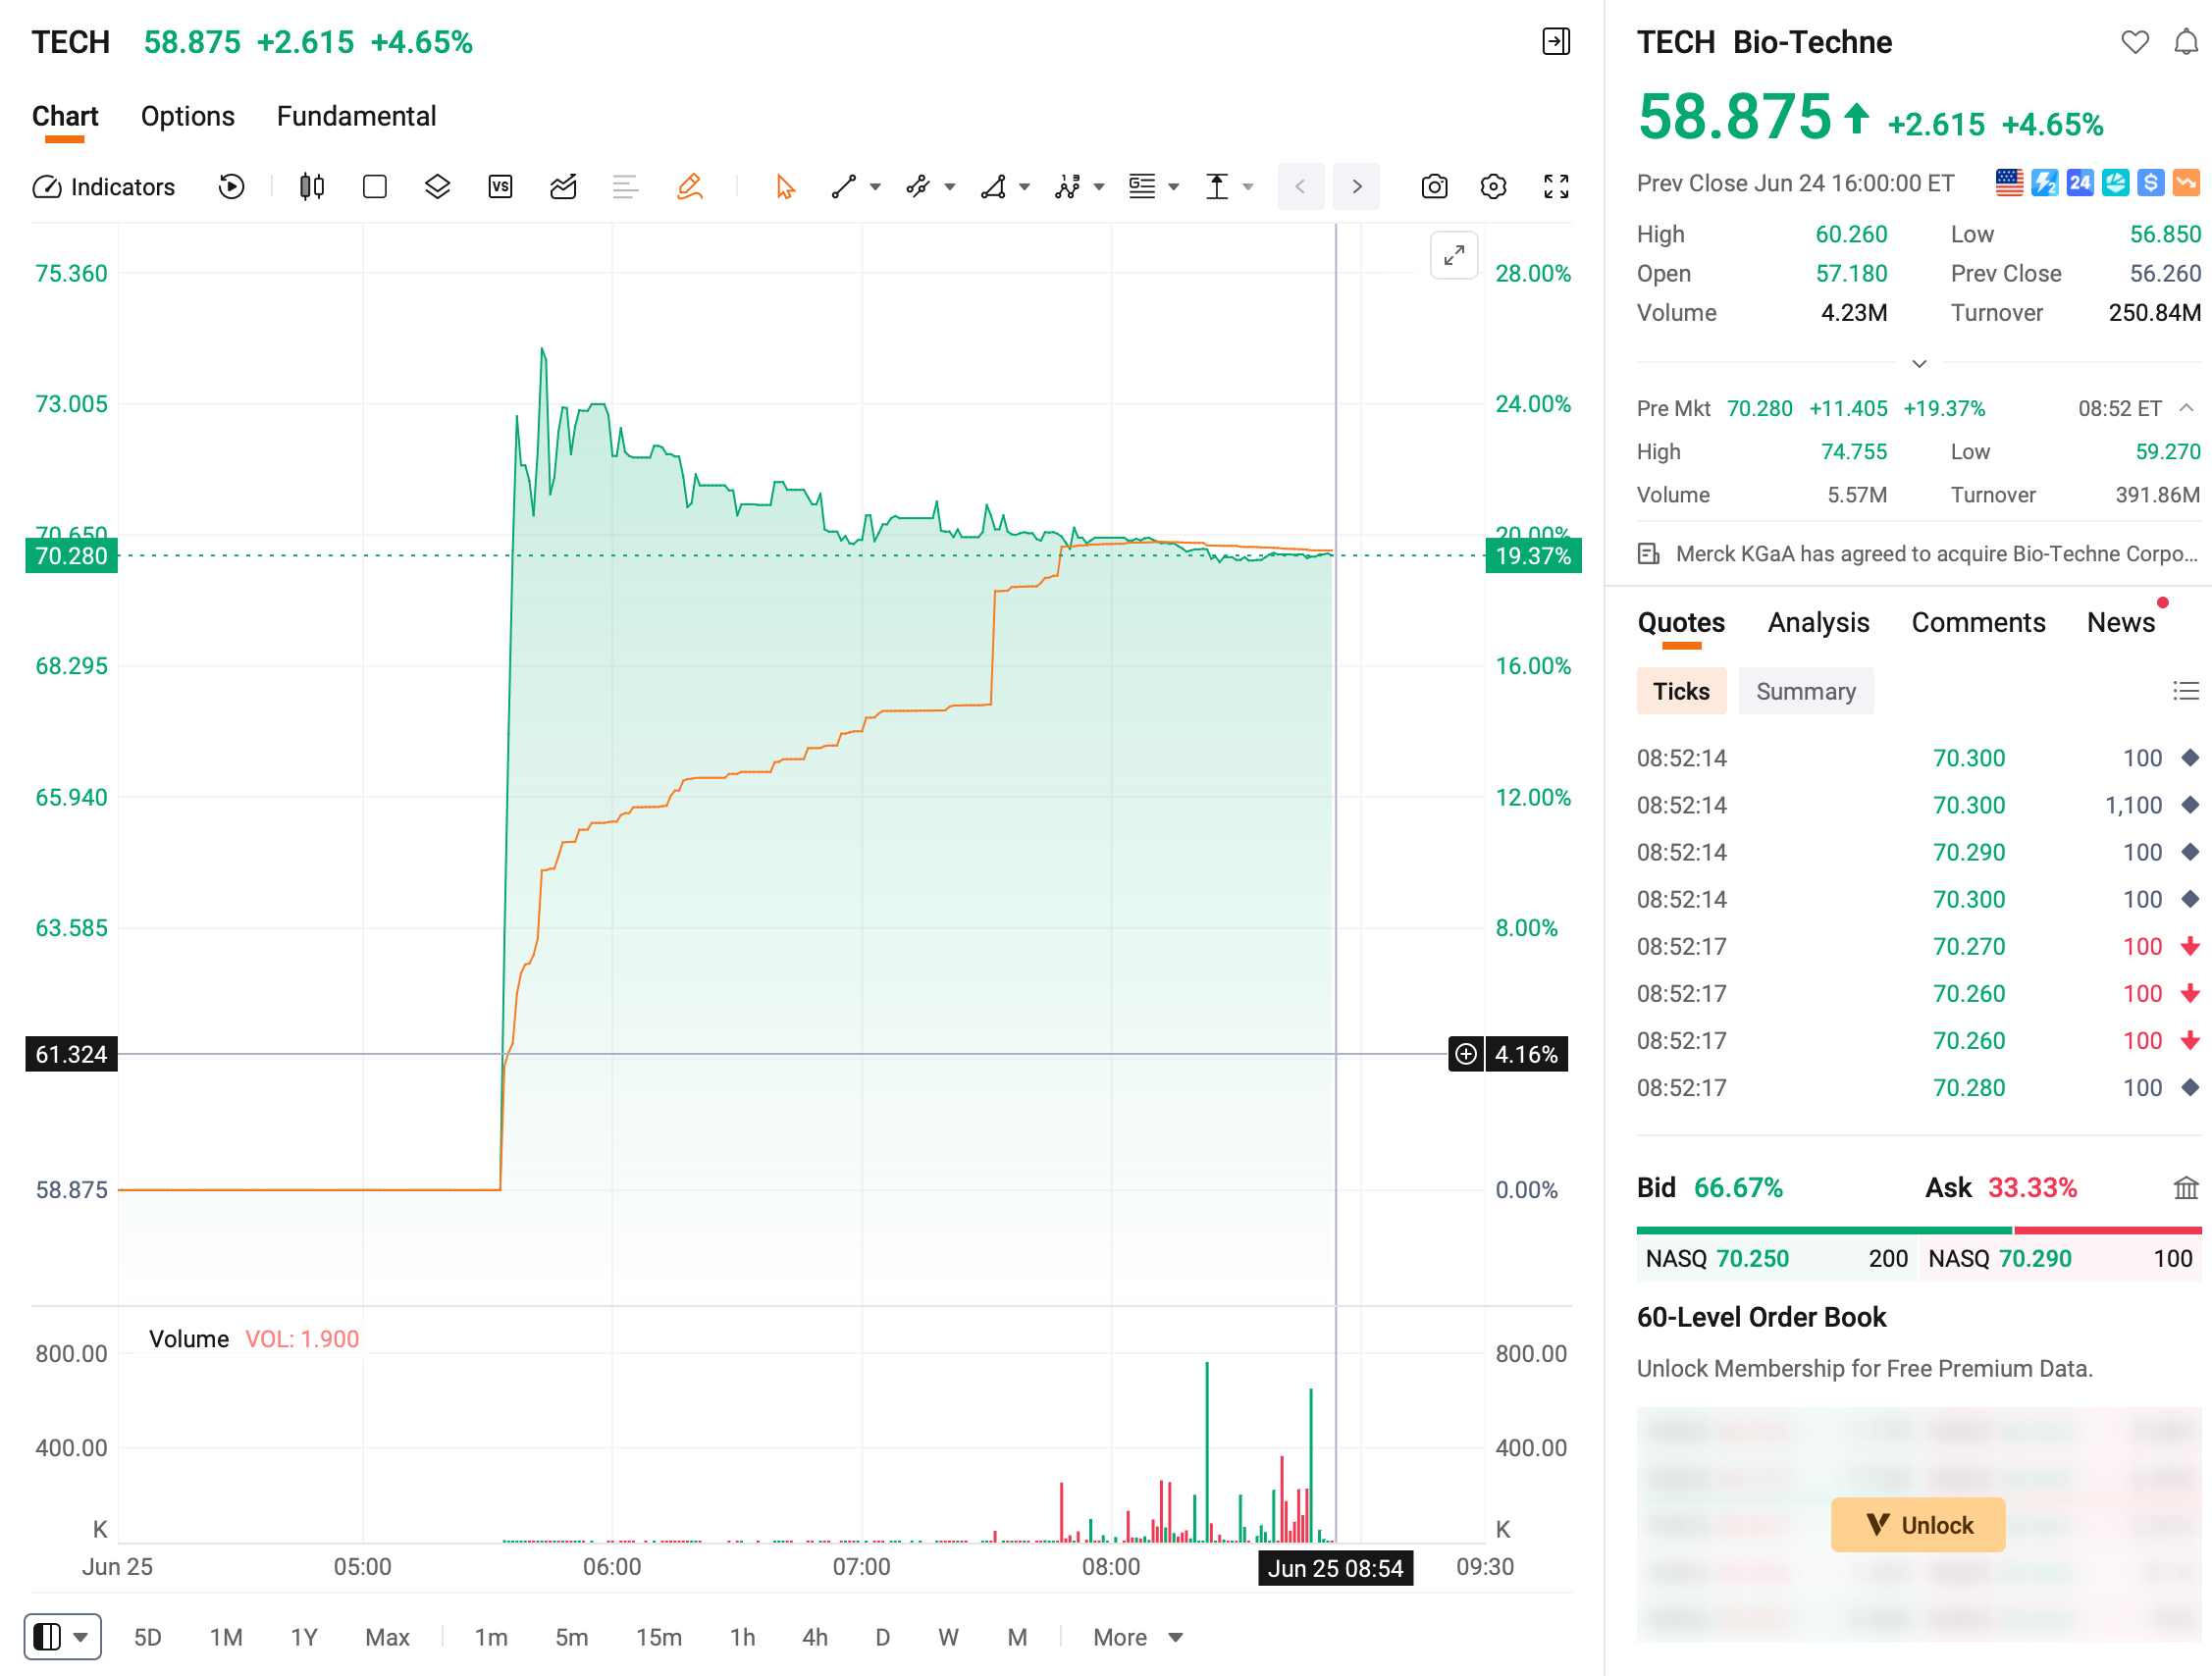Click the teal pie-chart badge
This screenshot has width=2212, height=1676.
coord(2115,183)
